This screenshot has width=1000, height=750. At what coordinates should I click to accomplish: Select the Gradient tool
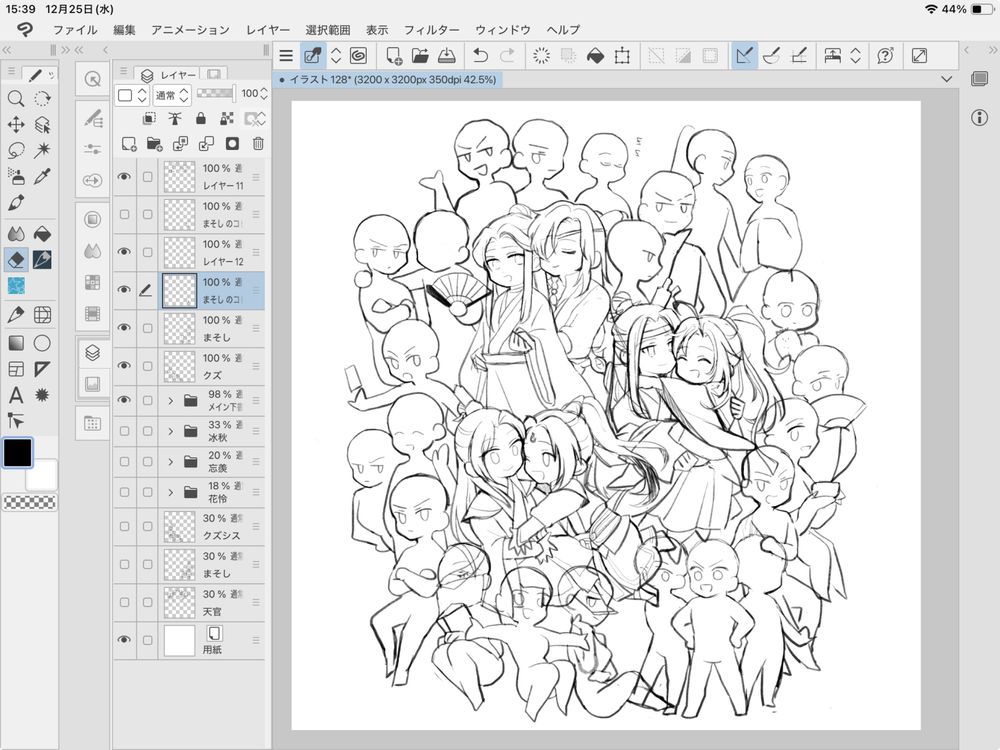click(16, 343)
